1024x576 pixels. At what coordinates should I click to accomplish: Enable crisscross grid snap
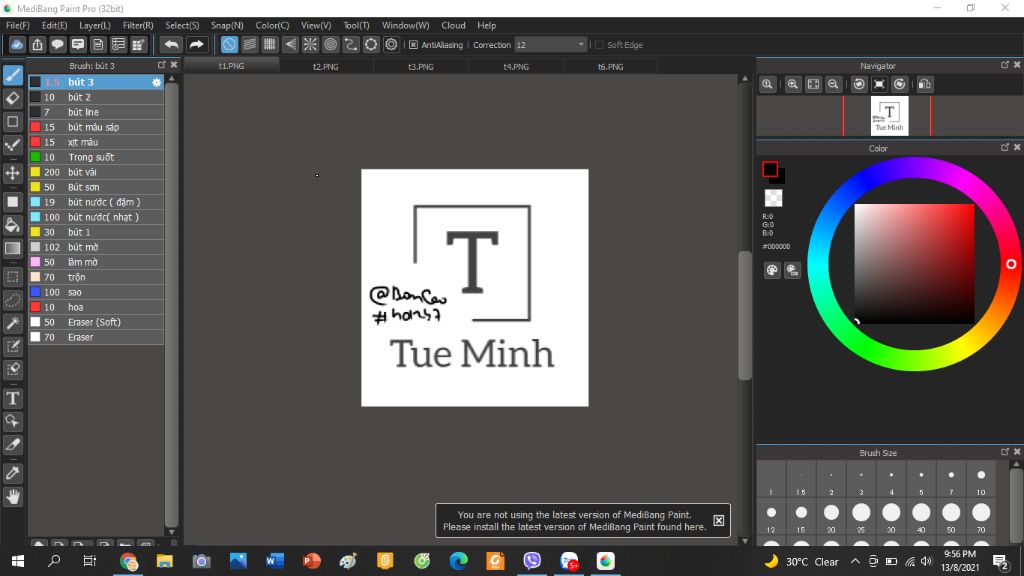(x=270, y=44)
